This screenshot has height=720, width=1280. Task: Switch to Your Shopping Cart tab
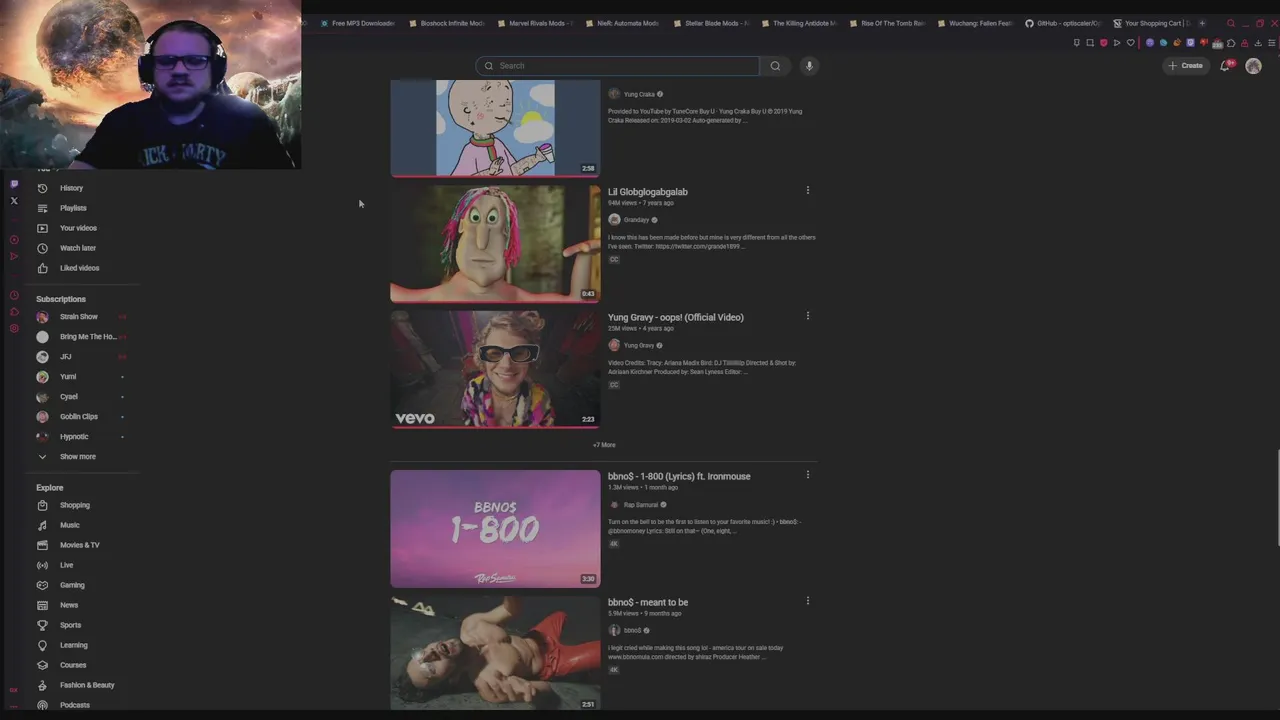1151,23
